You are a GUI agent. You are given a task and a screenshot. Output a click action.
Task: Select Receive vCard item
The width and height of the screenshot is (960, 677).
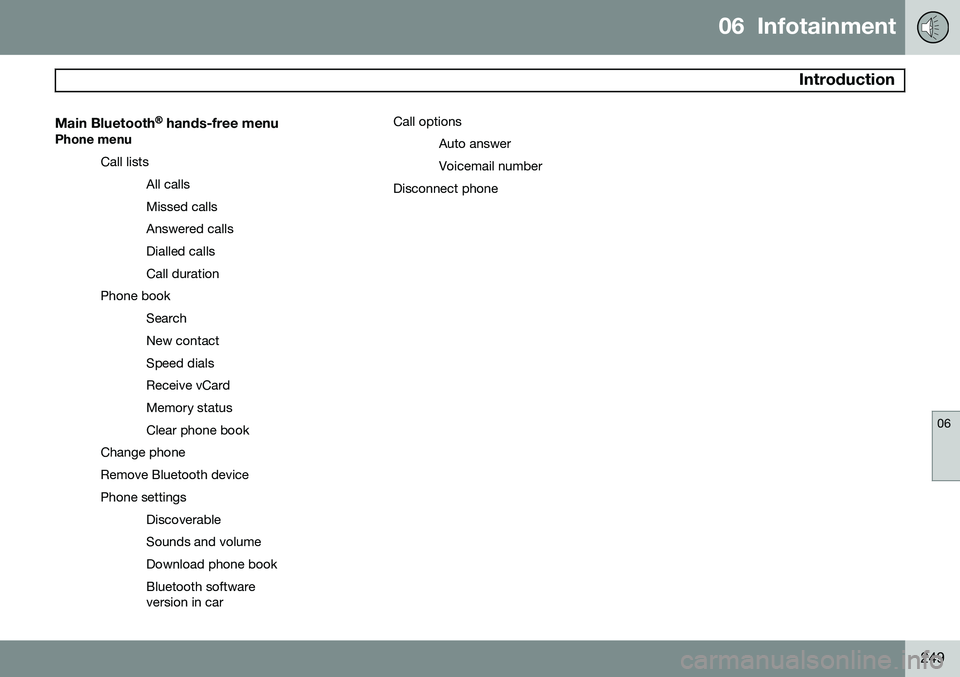pyautogui.click(x=188, y=386)
